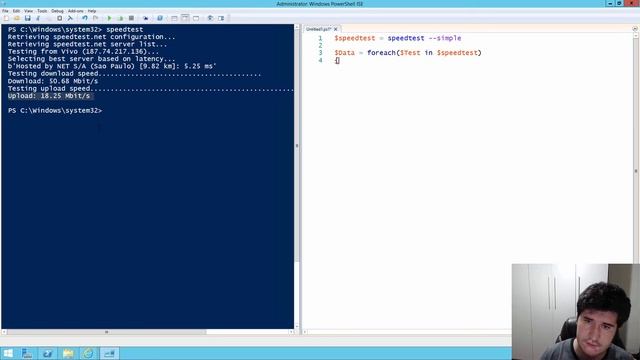Click the Run Selection toolbar icon
The width and height of the screenshot is (640, 360).
coord(120,18)
